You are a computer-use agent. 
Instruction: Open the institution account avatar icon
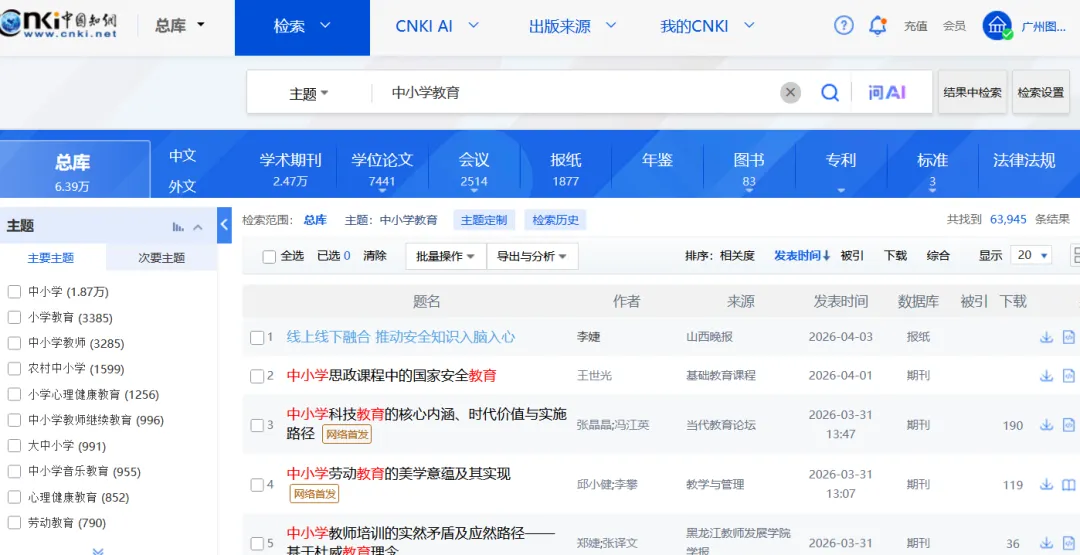pyautogui.click(x=997, y=26)
